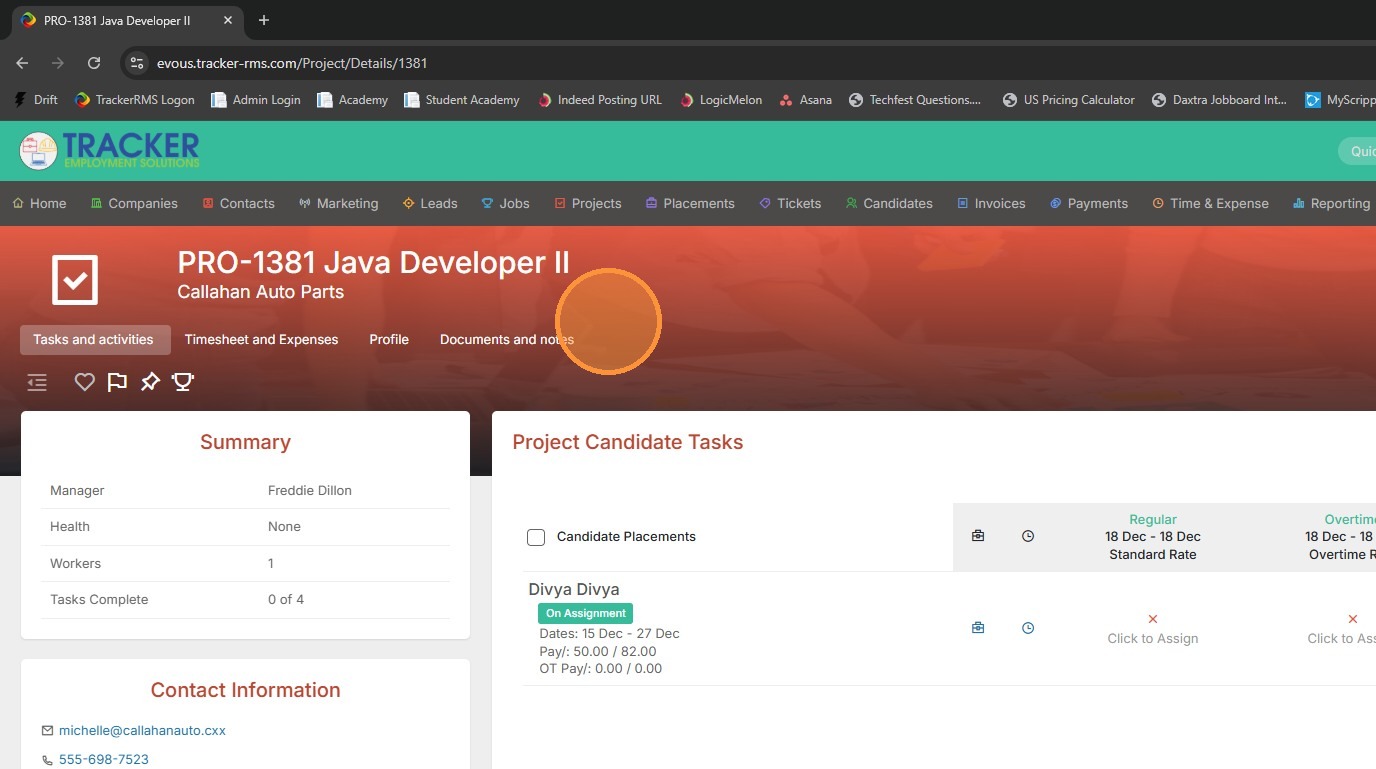1376x769 pixels.
Task: Open the Timesheet and Expenses tab
Action: 261,339
